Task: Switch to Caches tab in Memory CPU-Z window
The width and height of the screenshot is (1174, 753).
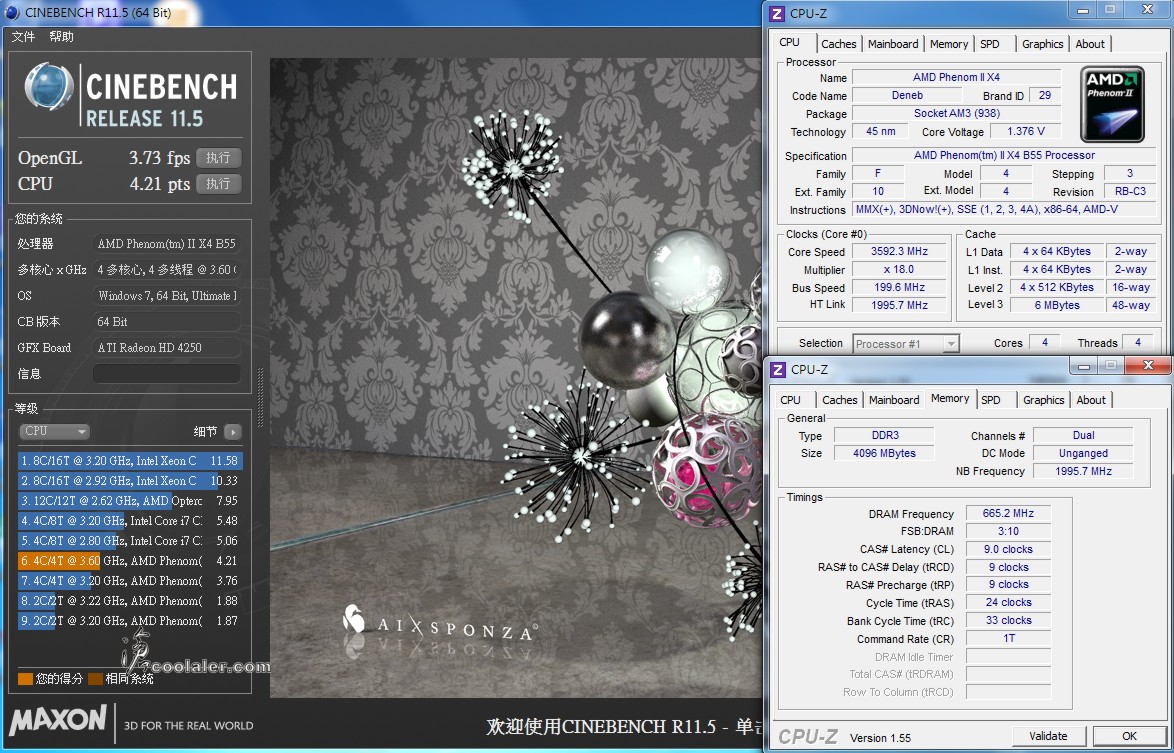Action: (840, 400)
